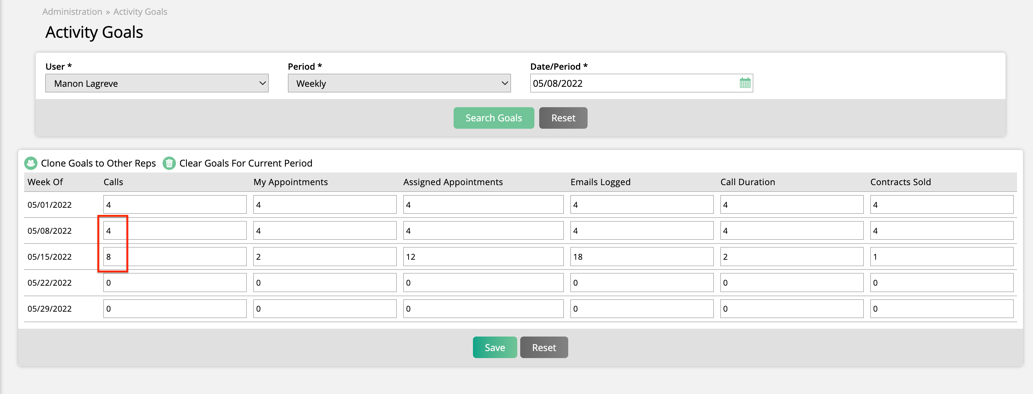The width and height of the screenshot is (1033, 394).
Task: Open the calendar picker icon
Action: pos(745,83)
